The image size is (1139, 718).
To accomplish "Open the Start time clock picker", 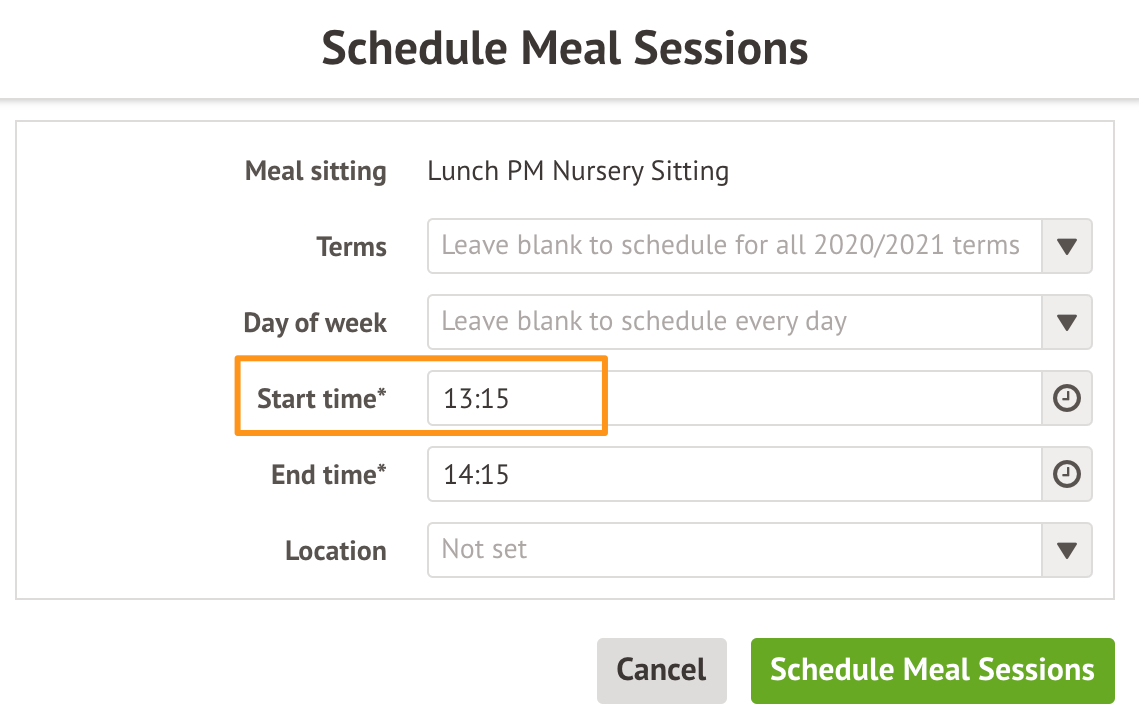I will pos(1067,399).
